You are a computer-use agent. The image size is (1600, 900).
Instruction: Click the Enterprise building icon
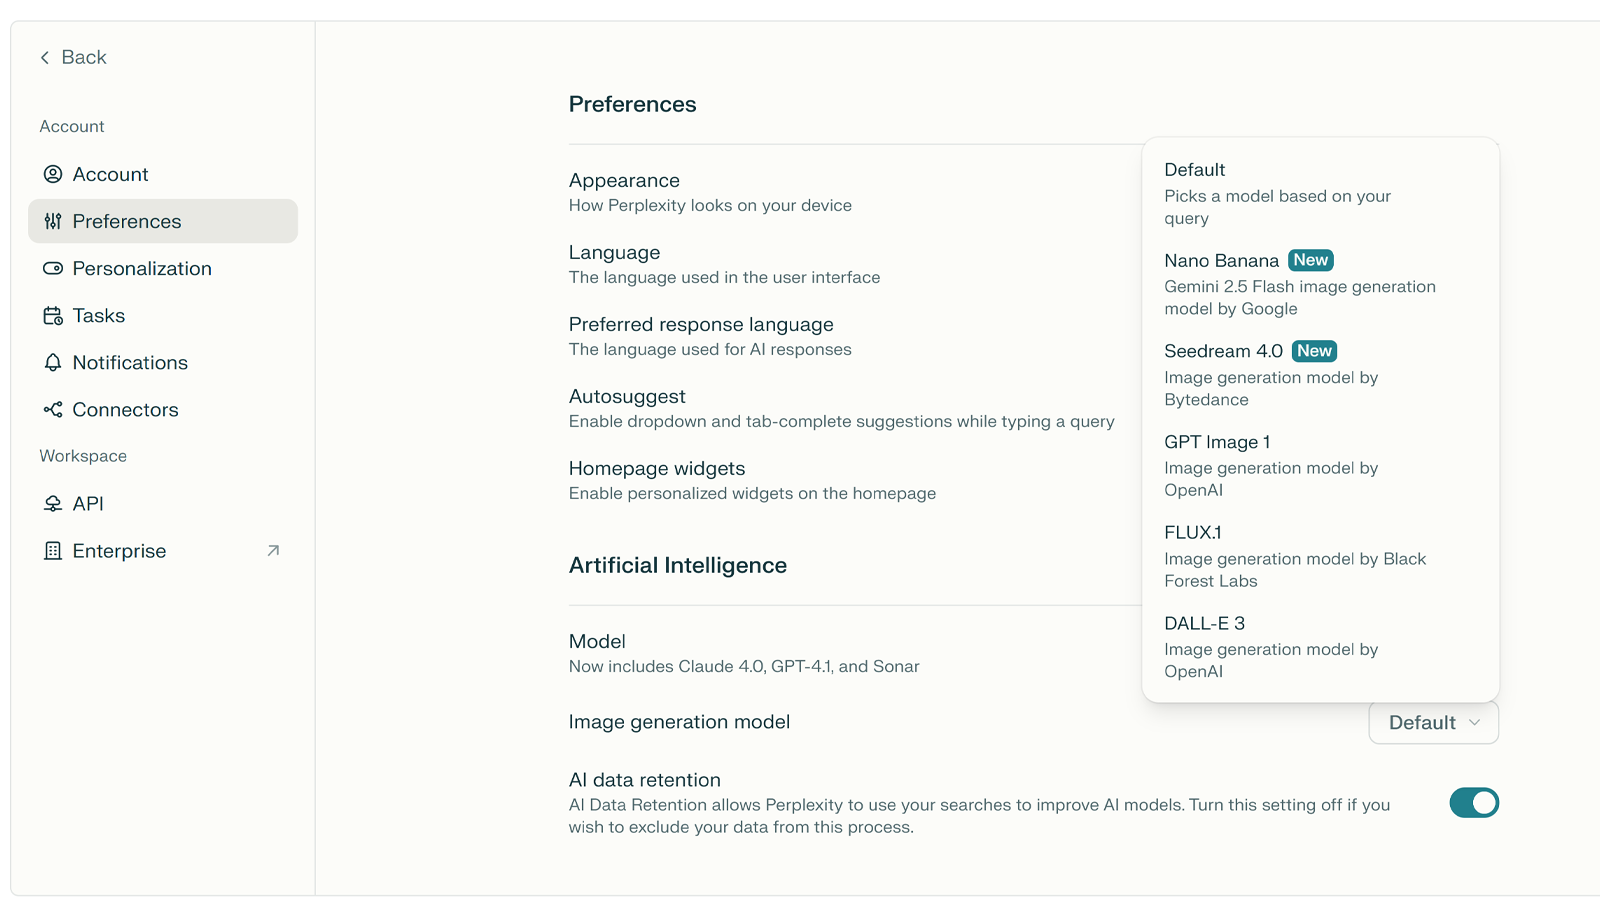click(53, 551)
